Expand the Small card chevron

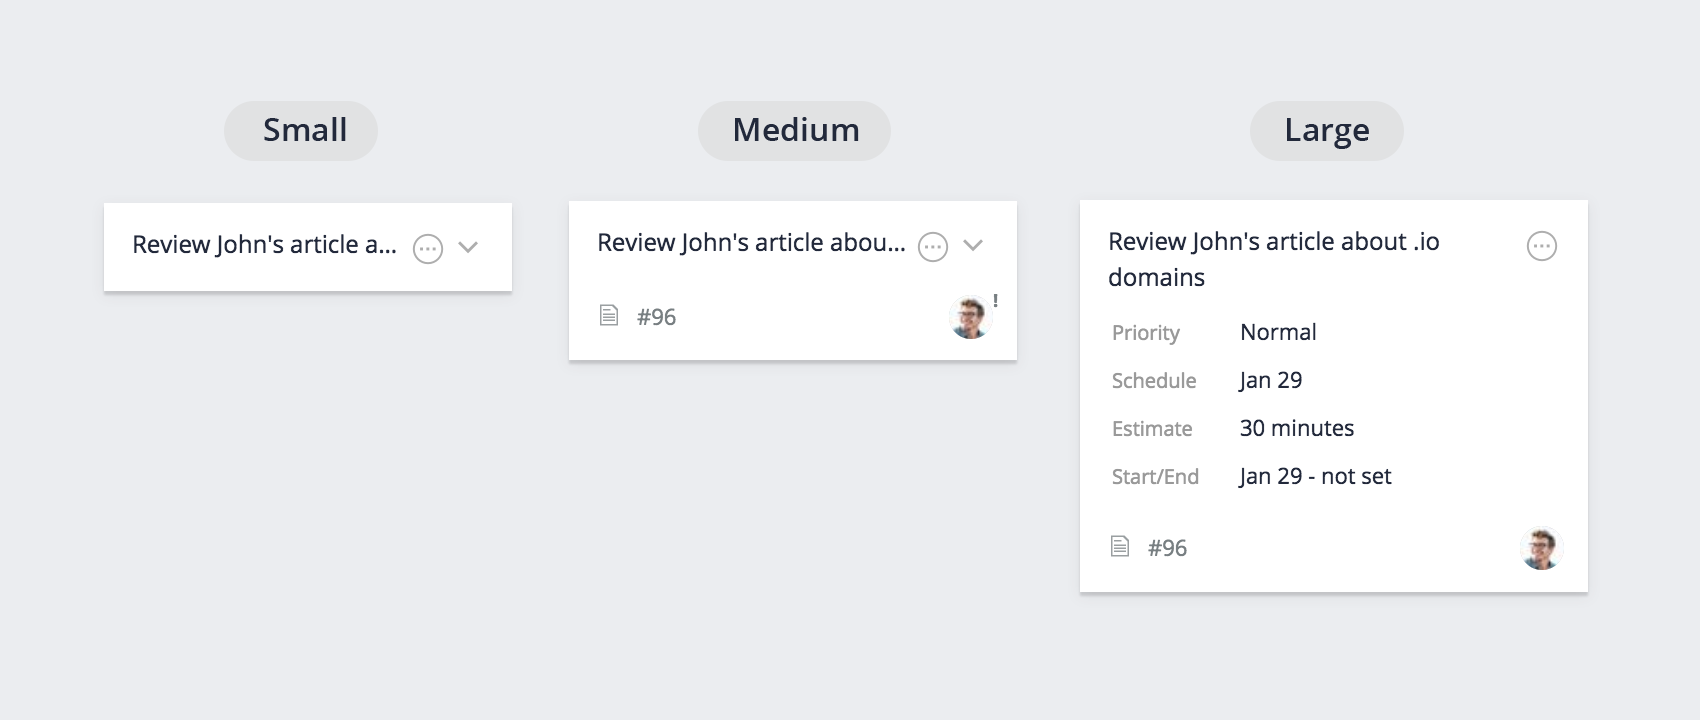point(468,247)
